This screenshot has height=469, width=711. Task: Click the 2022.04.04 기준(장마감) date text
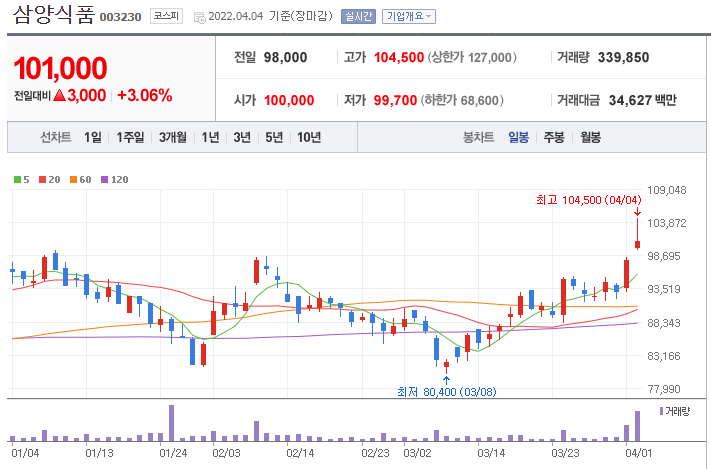[x=270, y=16]
